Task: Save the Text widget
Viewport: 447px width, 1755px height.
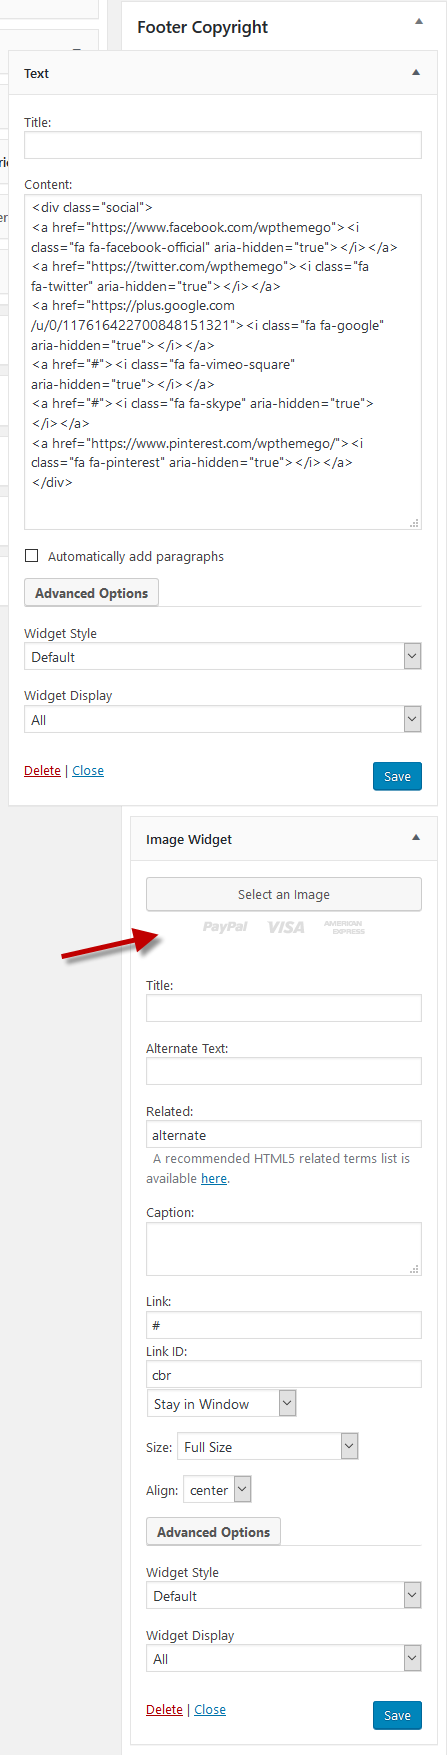Action: coord(397,777)
